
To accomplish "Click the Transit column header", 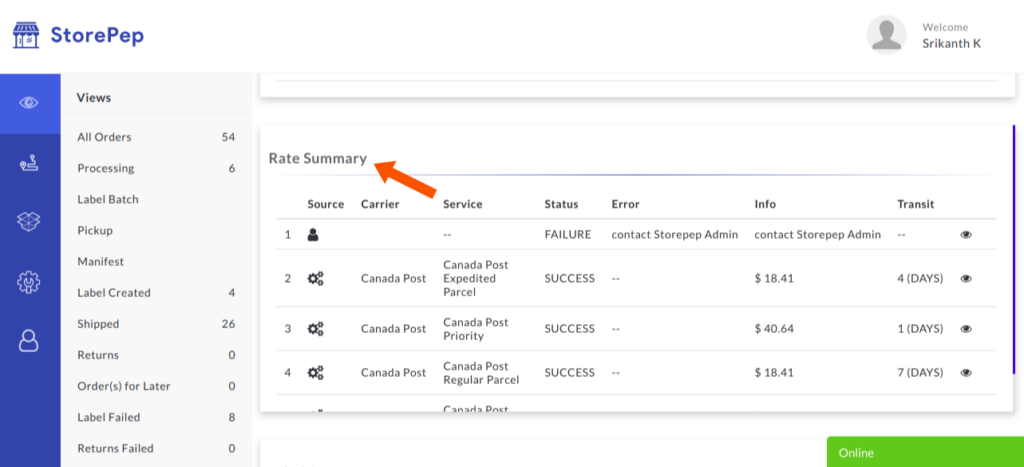I will (916, 204).
